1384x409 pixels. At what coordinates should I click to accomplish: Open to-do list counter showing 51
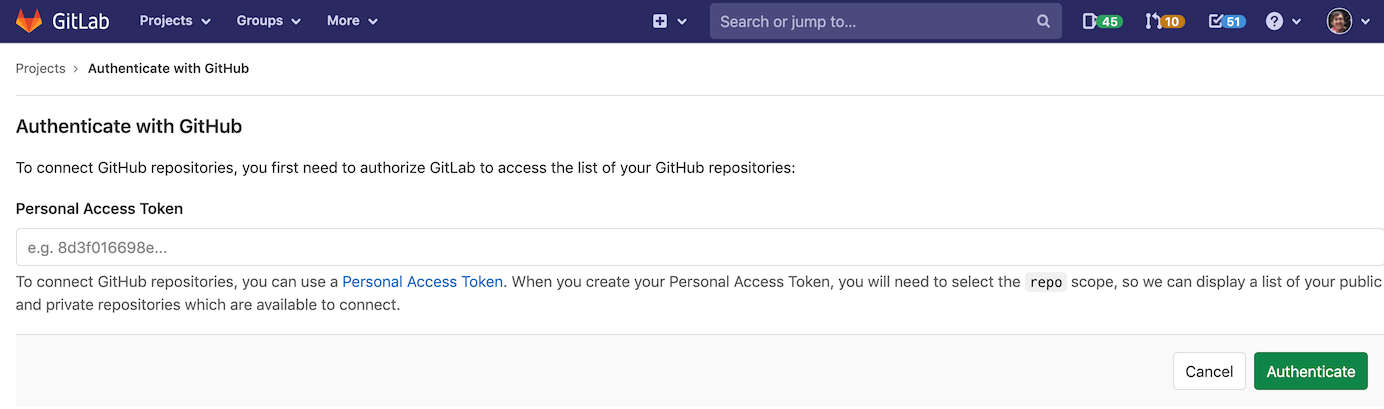[x=1227, y=21]
